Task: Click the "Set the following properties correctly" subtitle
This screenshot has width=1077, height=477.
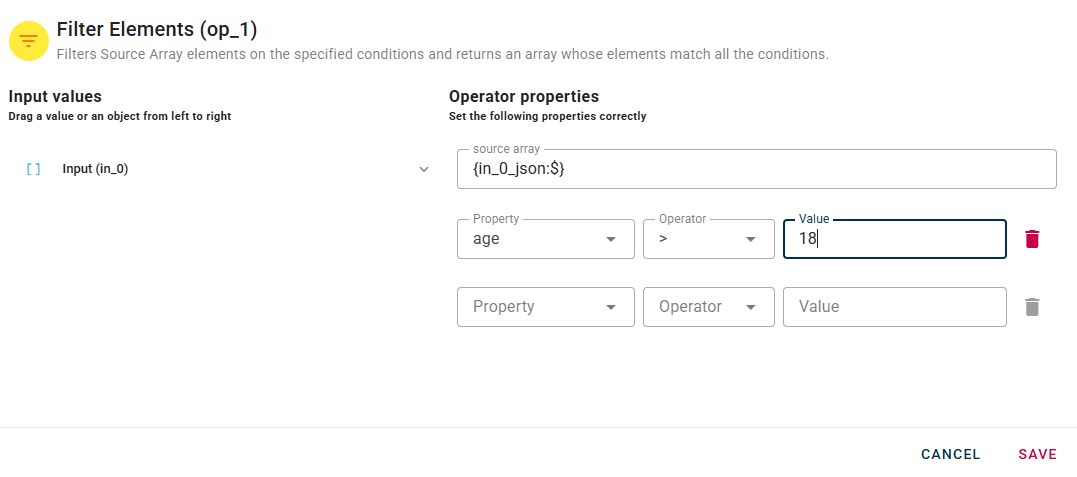Action: [x=547, y=116]
